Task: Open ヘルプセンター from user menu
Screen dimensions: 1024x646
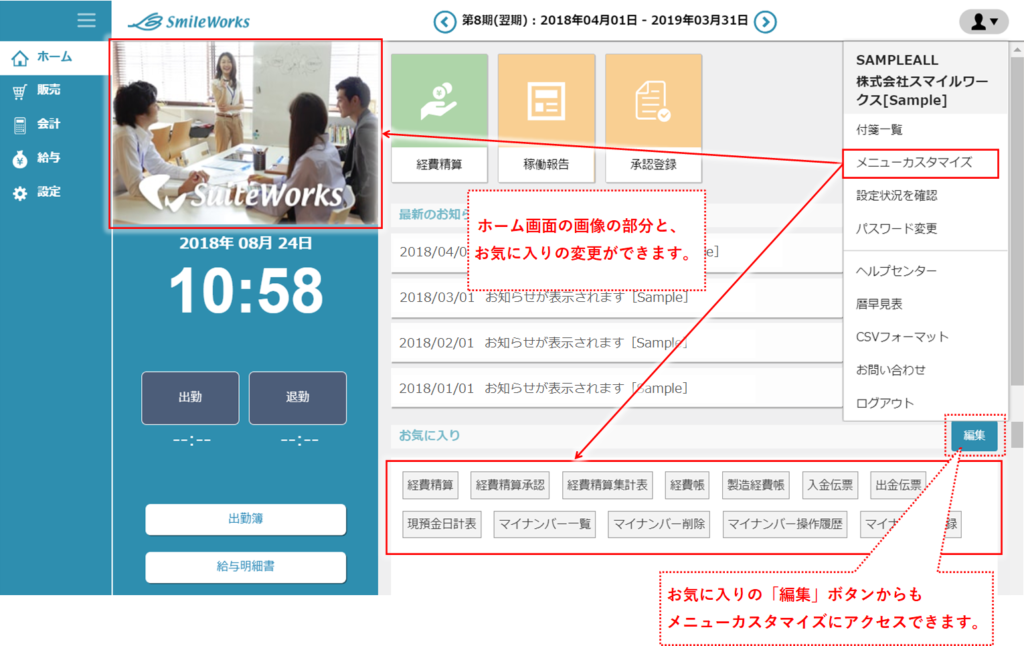Action: pyautogui.click(x=897, y=271)
